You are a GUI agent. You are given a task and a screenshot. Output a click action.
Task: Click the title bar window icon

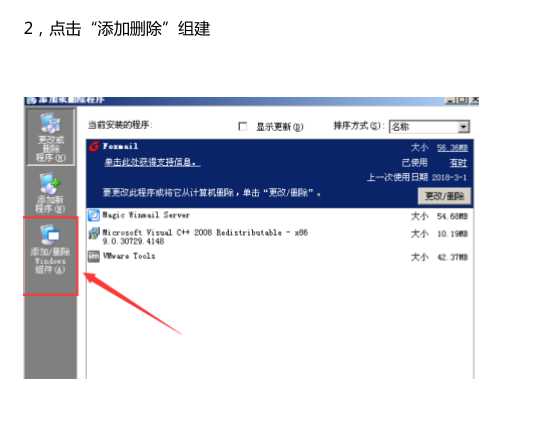[31, 100]
